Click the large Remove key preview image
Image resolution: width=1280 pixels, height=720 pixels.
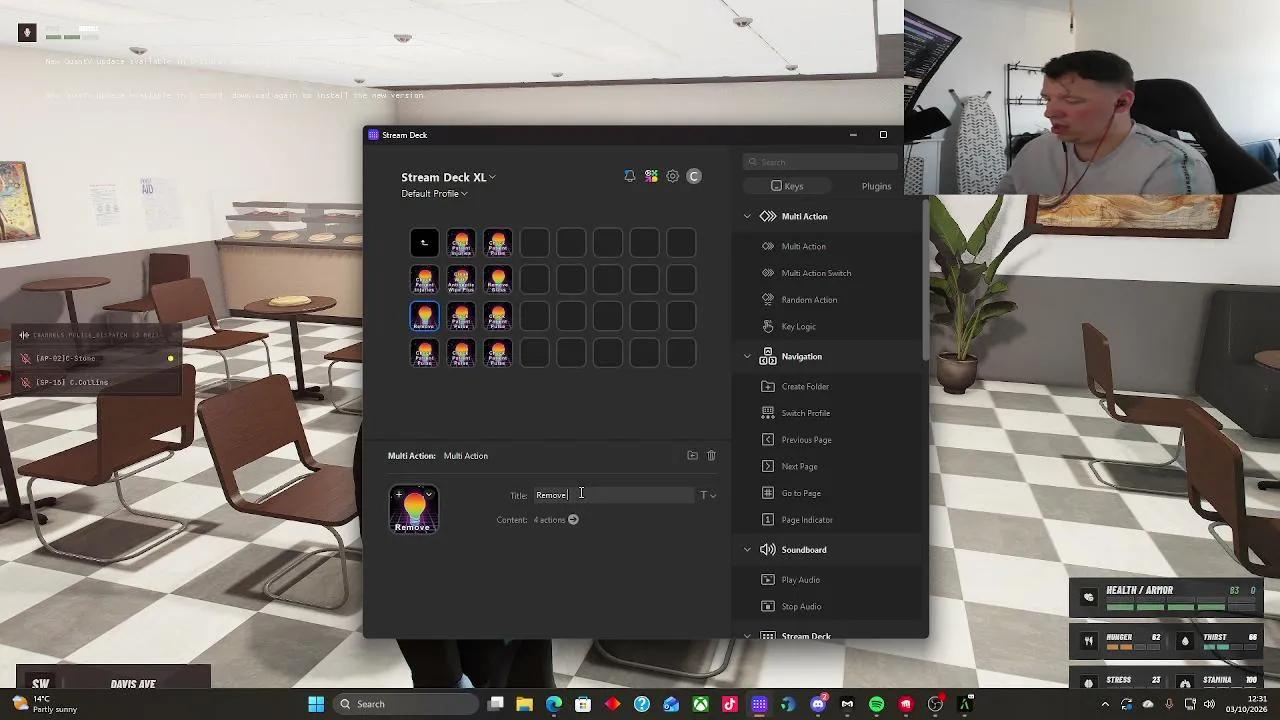click(414, 509)
